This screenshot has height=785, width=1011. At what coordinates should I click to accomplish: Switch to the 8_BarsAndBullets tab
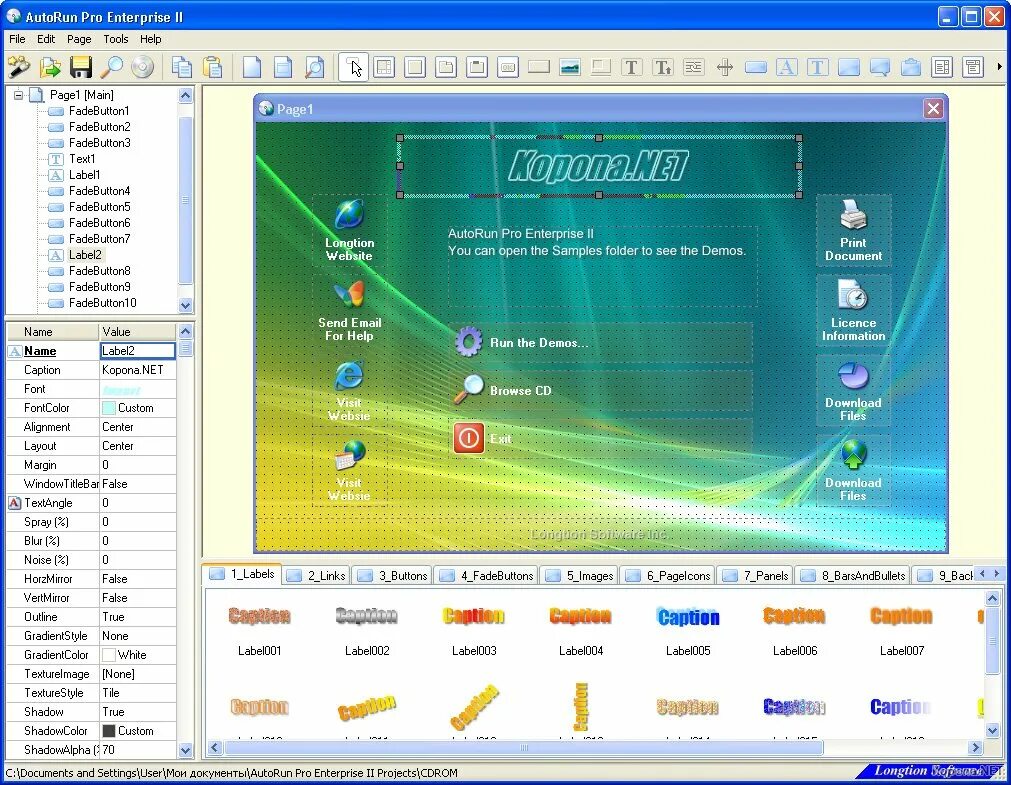852,575
